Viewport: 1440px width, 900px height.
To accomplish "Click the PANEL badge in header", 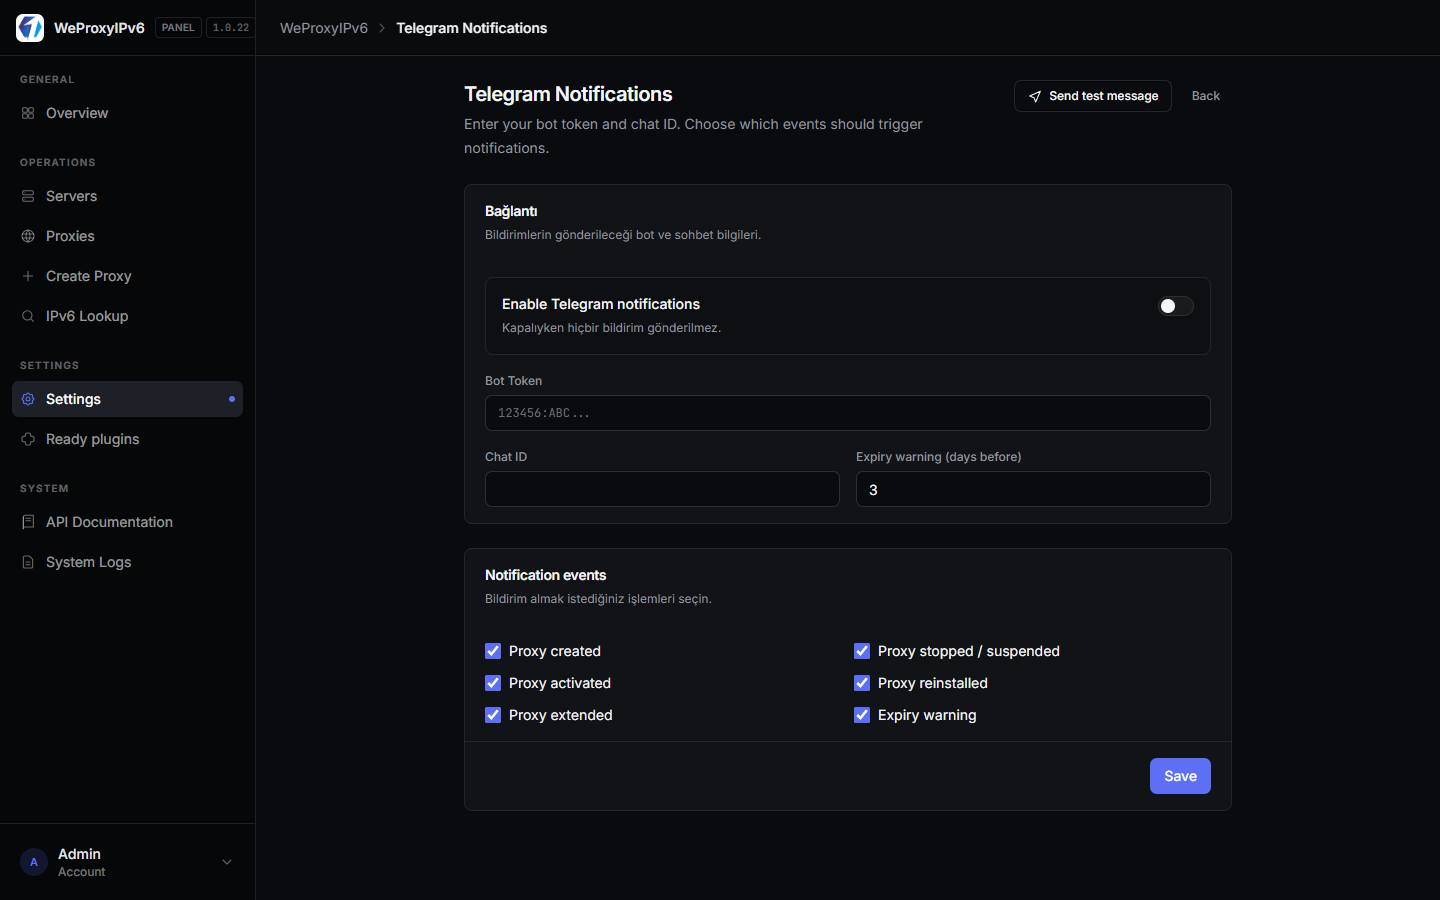I will click(x=178, y=28).
